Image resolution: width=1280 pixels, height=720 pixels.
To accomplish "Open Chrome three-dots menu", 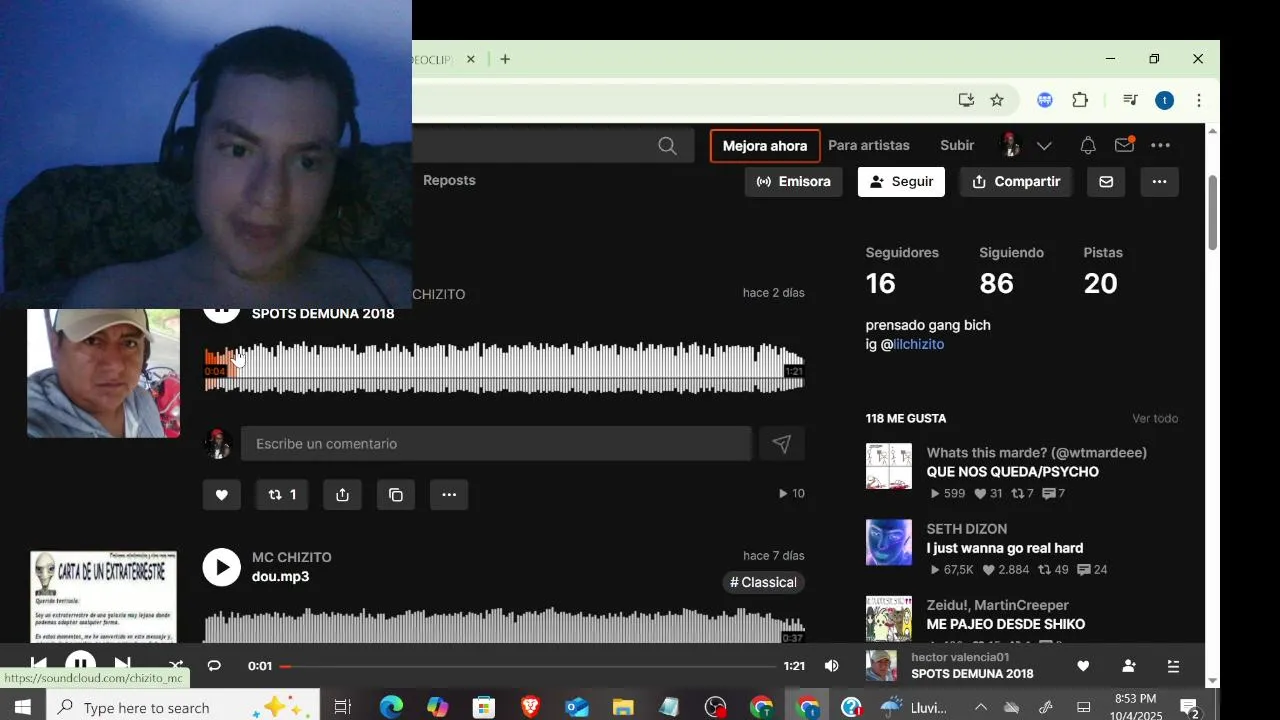I will coord(1198,100).
